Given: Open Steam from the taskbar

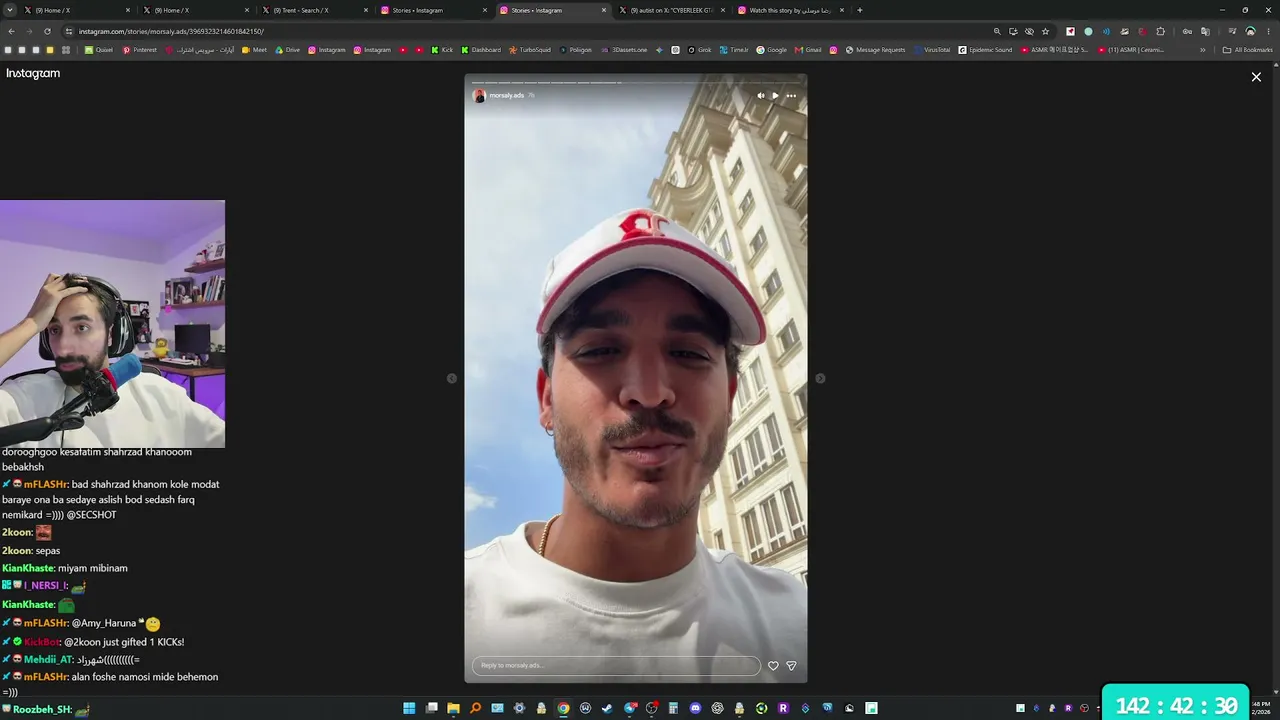Looking at the screenshot, I should 607,708.
